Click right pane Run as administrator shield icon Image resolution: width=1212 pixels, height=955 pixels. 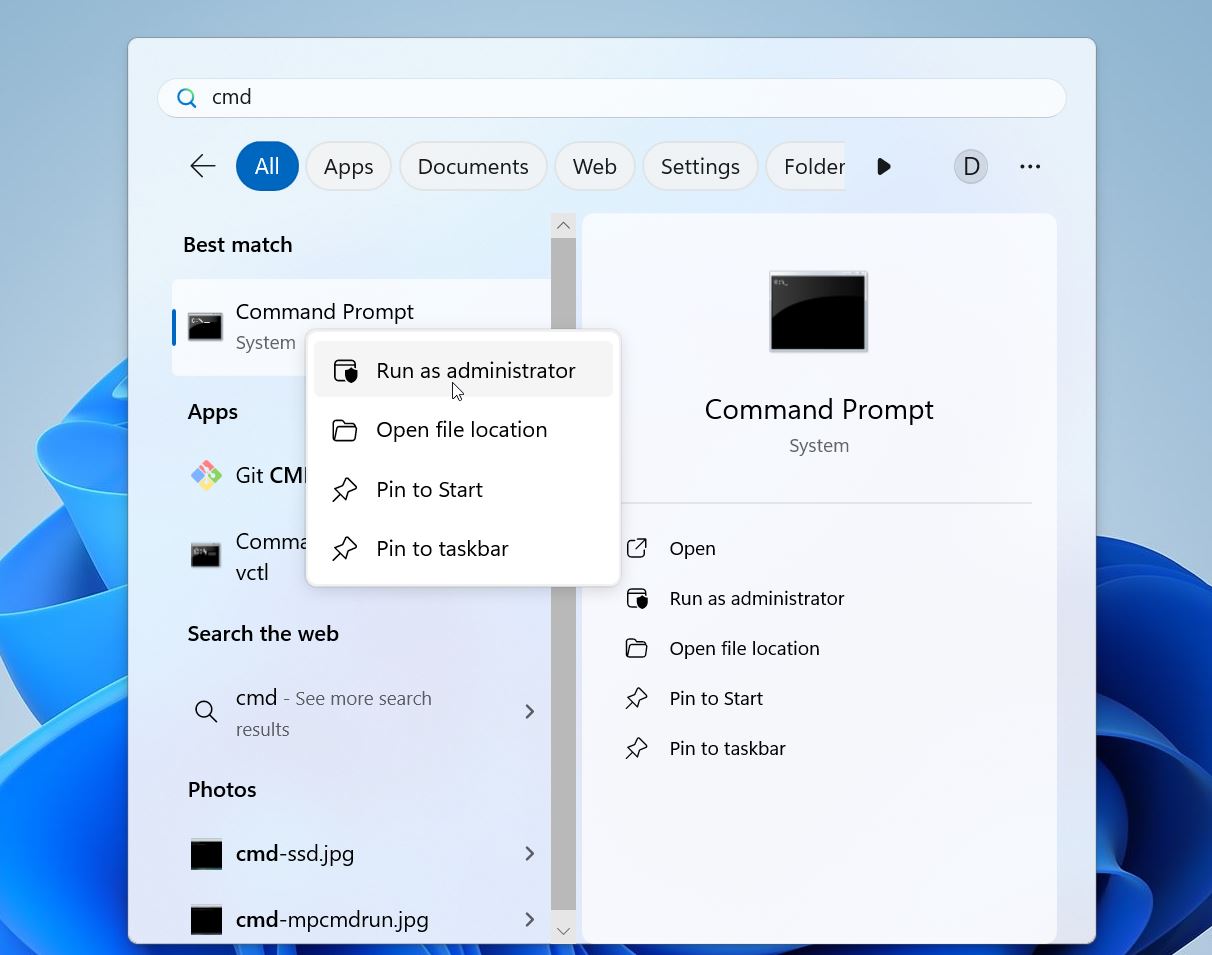pos(637,598)
